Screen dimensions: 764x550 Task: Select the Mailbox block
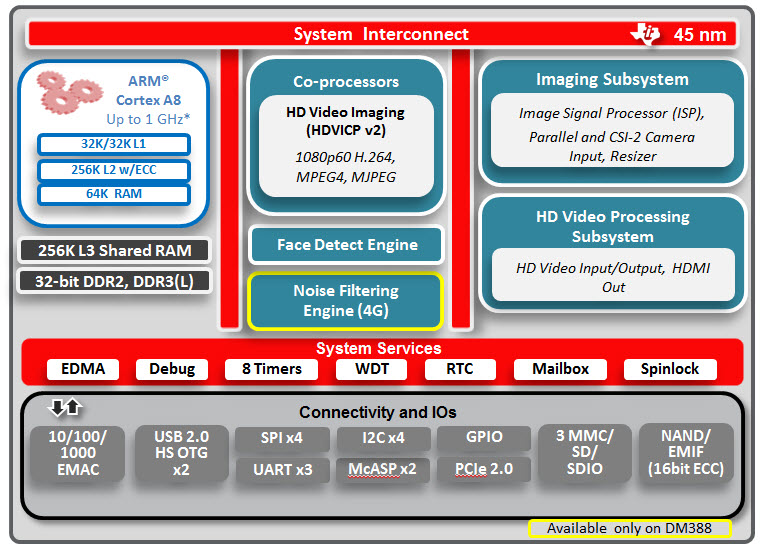560,369
